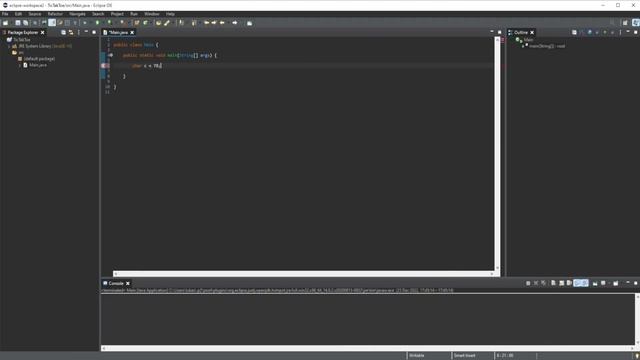Close the Console view
Viewport: 640px width, 360px height.
[128, 283]
